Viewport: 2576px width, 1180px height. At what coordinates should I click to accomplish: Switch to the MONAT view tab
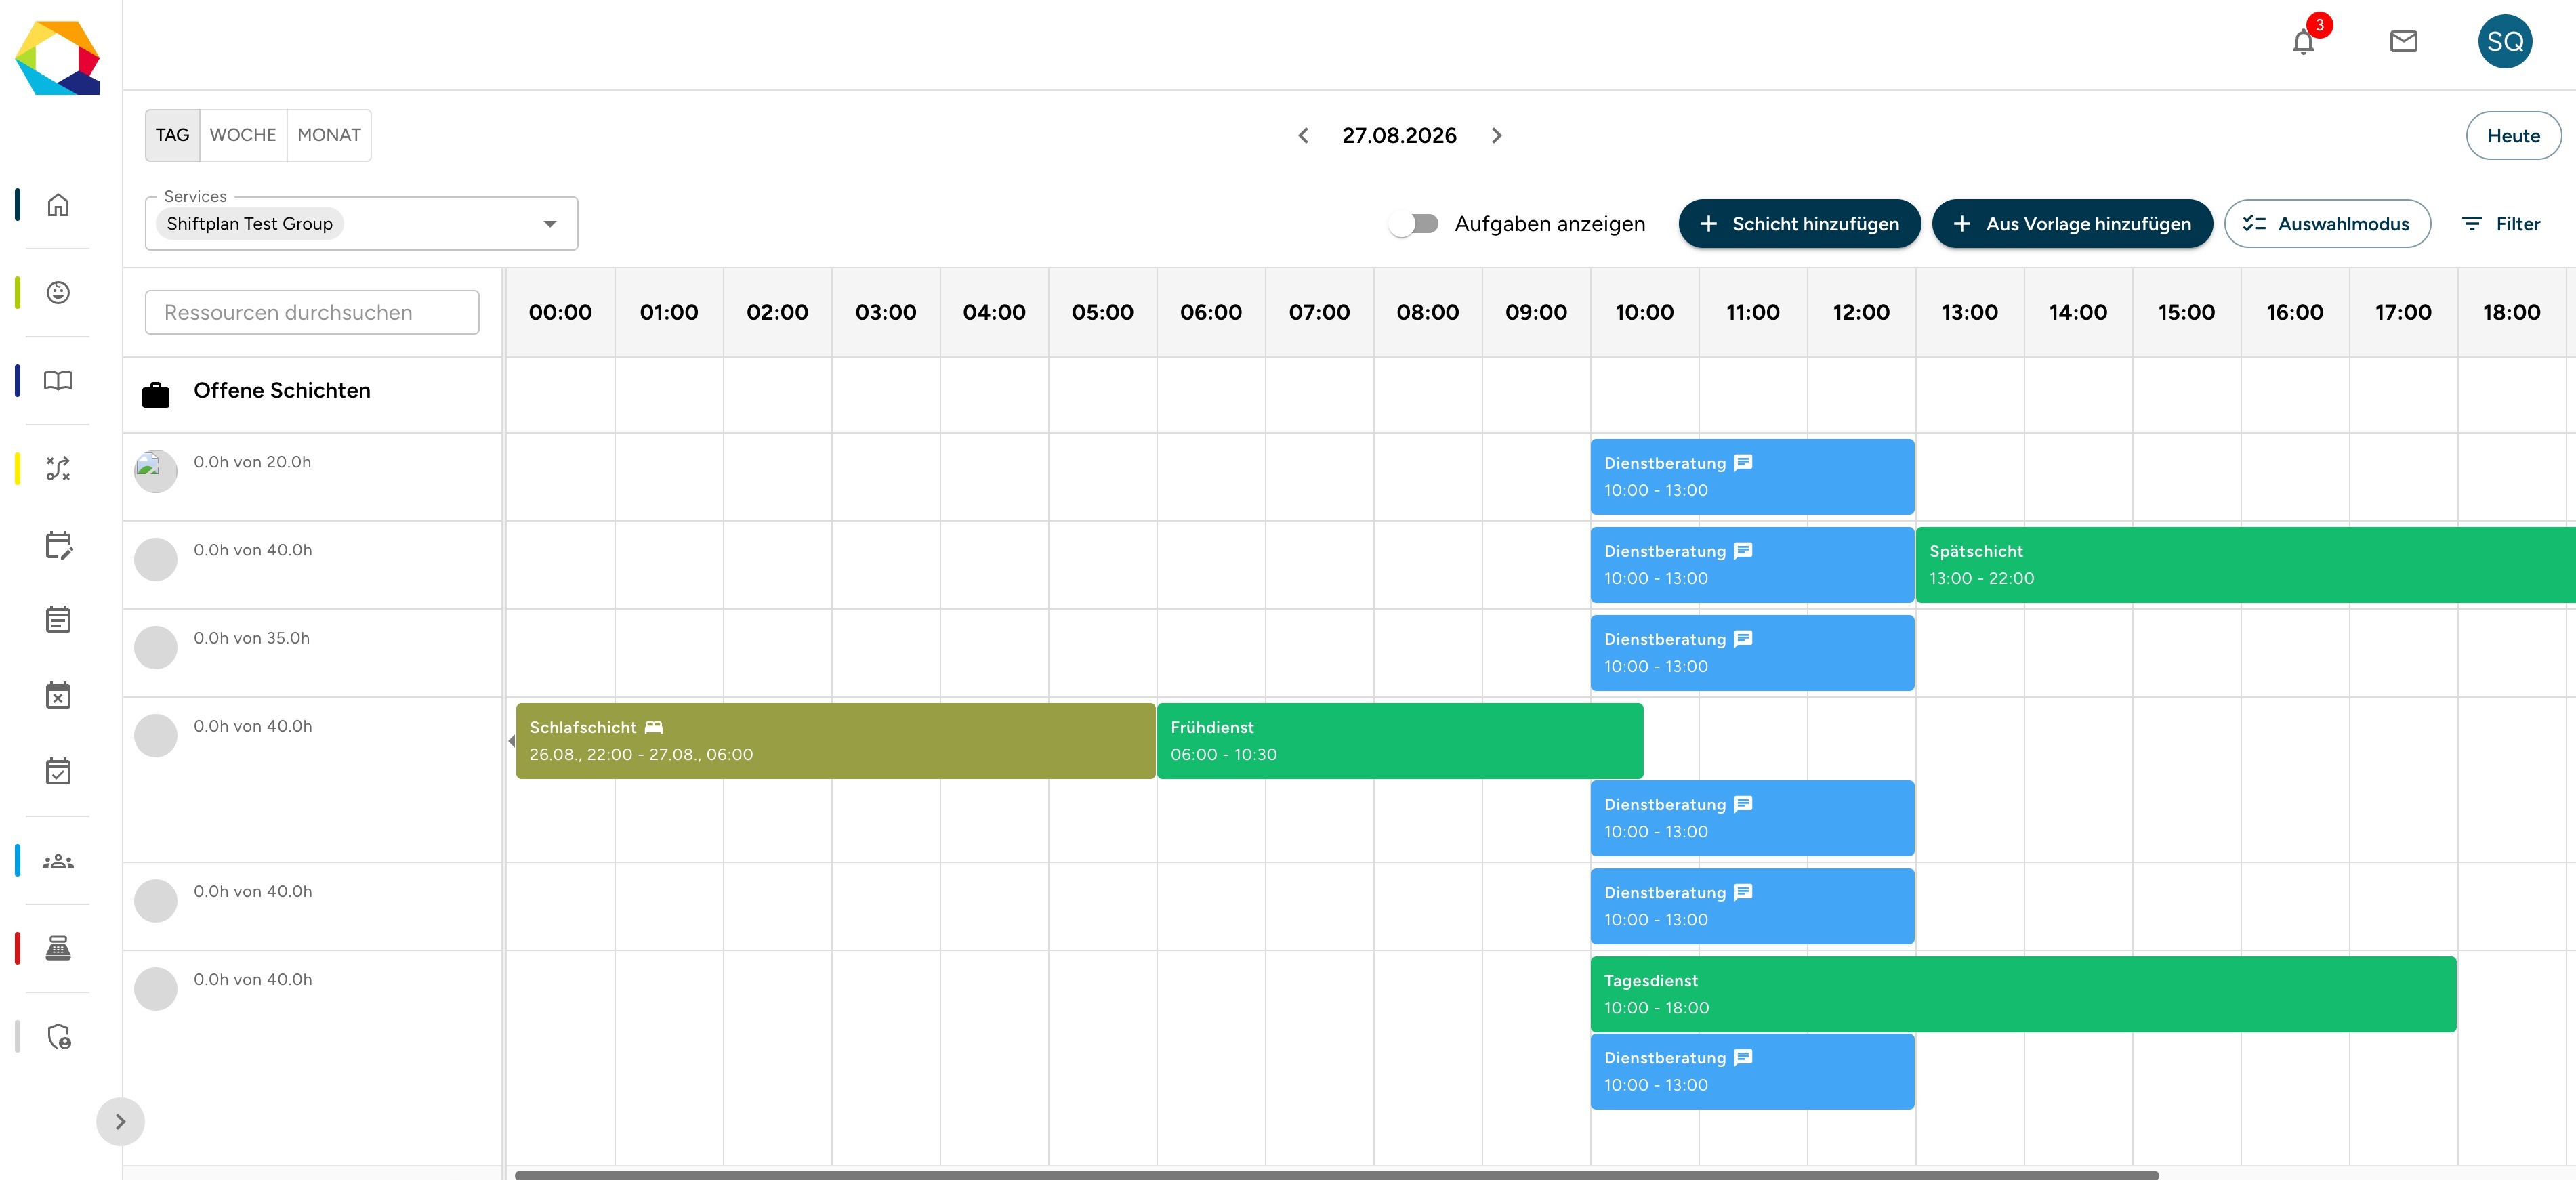[x=329, y=135]
